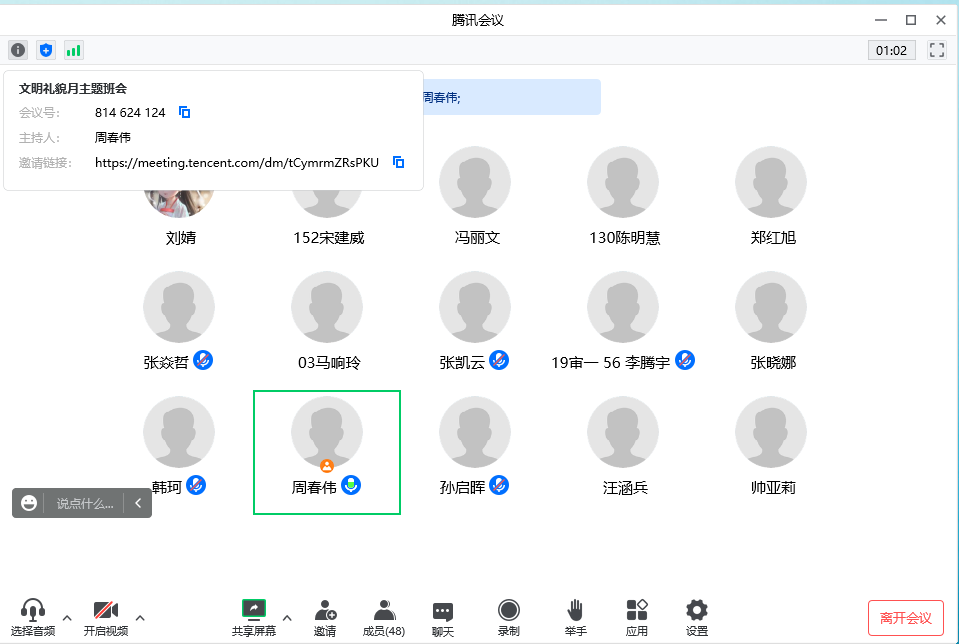Click the meeting info icon

tap(18, 50)
